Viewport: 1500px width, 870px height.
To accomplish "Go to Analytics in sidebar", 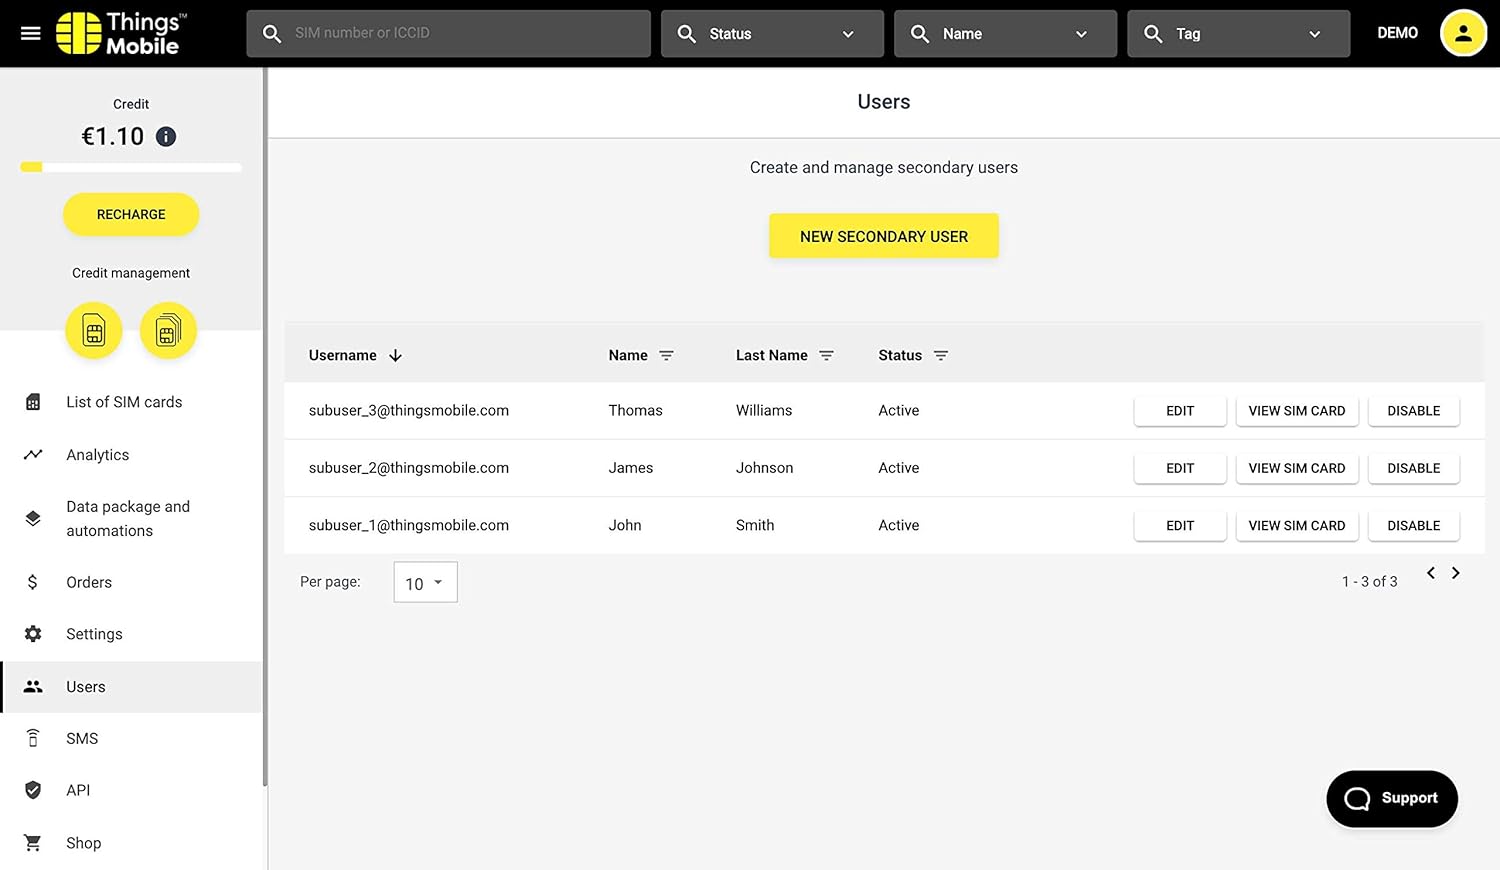I will click(97, 455).
